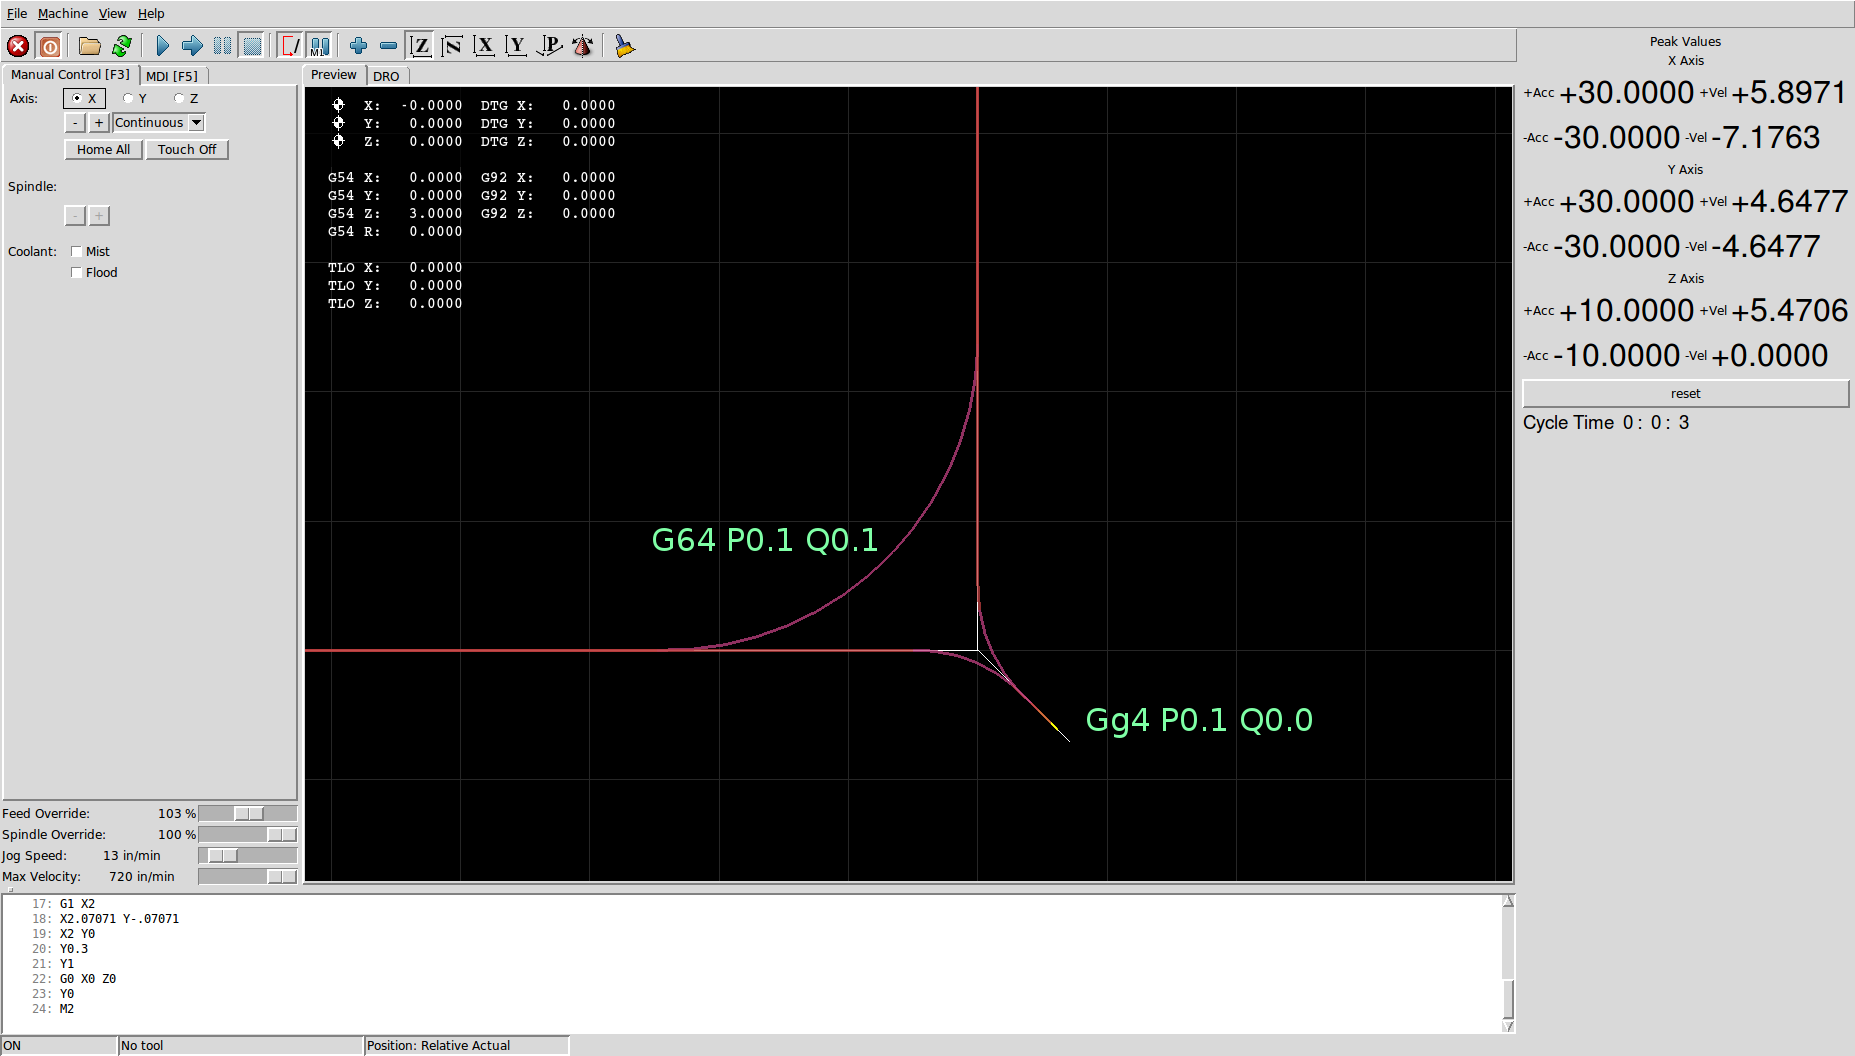Select the Y front view

pyautogui.click(x=516, y=46)
